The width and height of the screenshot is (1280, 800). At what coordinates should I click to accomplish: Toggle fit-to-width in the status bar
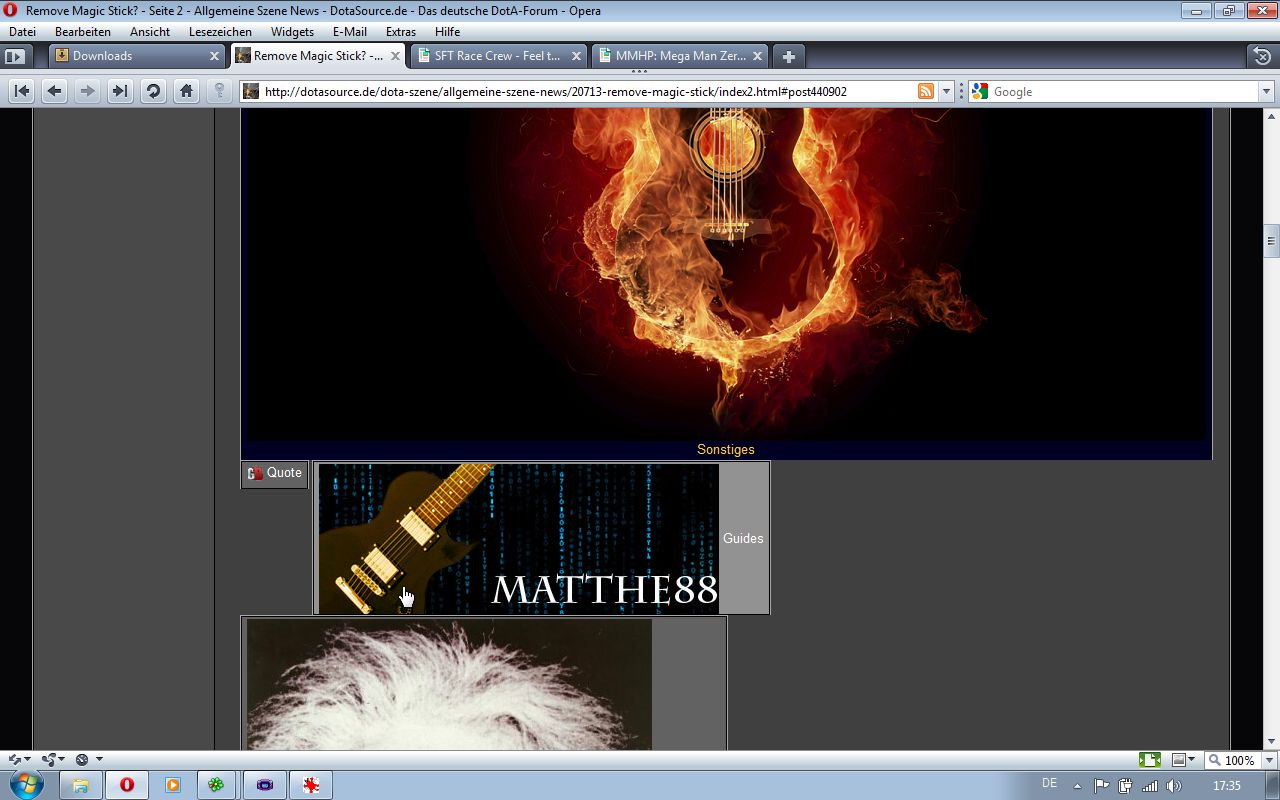(1150, 760)
